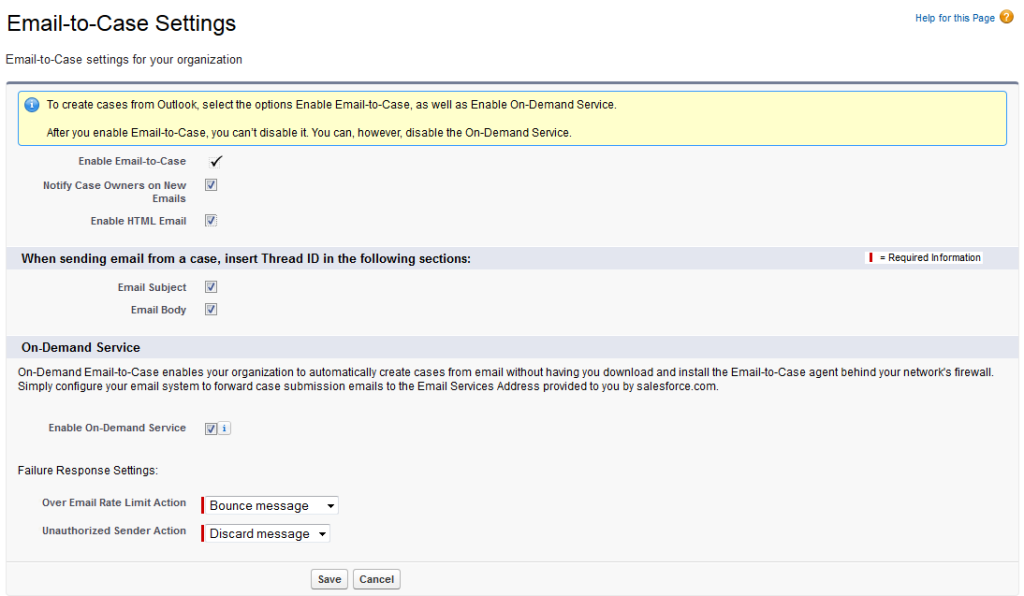The image size is (1024, 596).
Task: Click the Cancel button
Action: (377, 579)
